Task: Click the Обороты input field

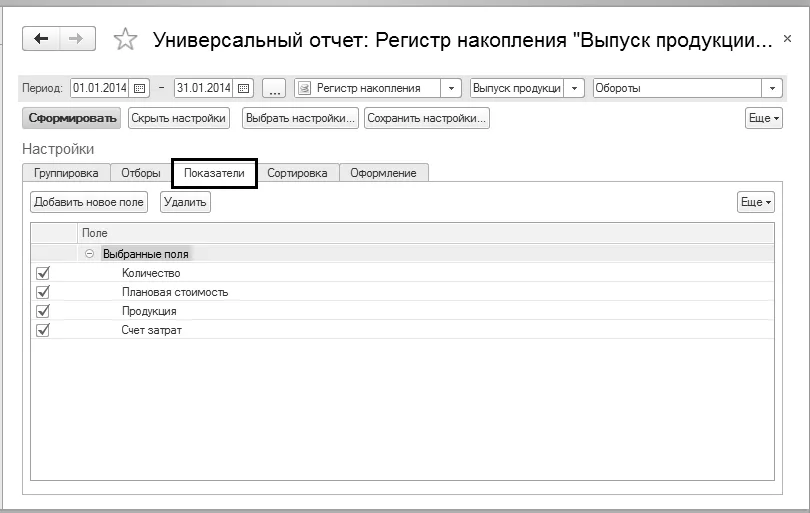Action: tap(677, 88)
